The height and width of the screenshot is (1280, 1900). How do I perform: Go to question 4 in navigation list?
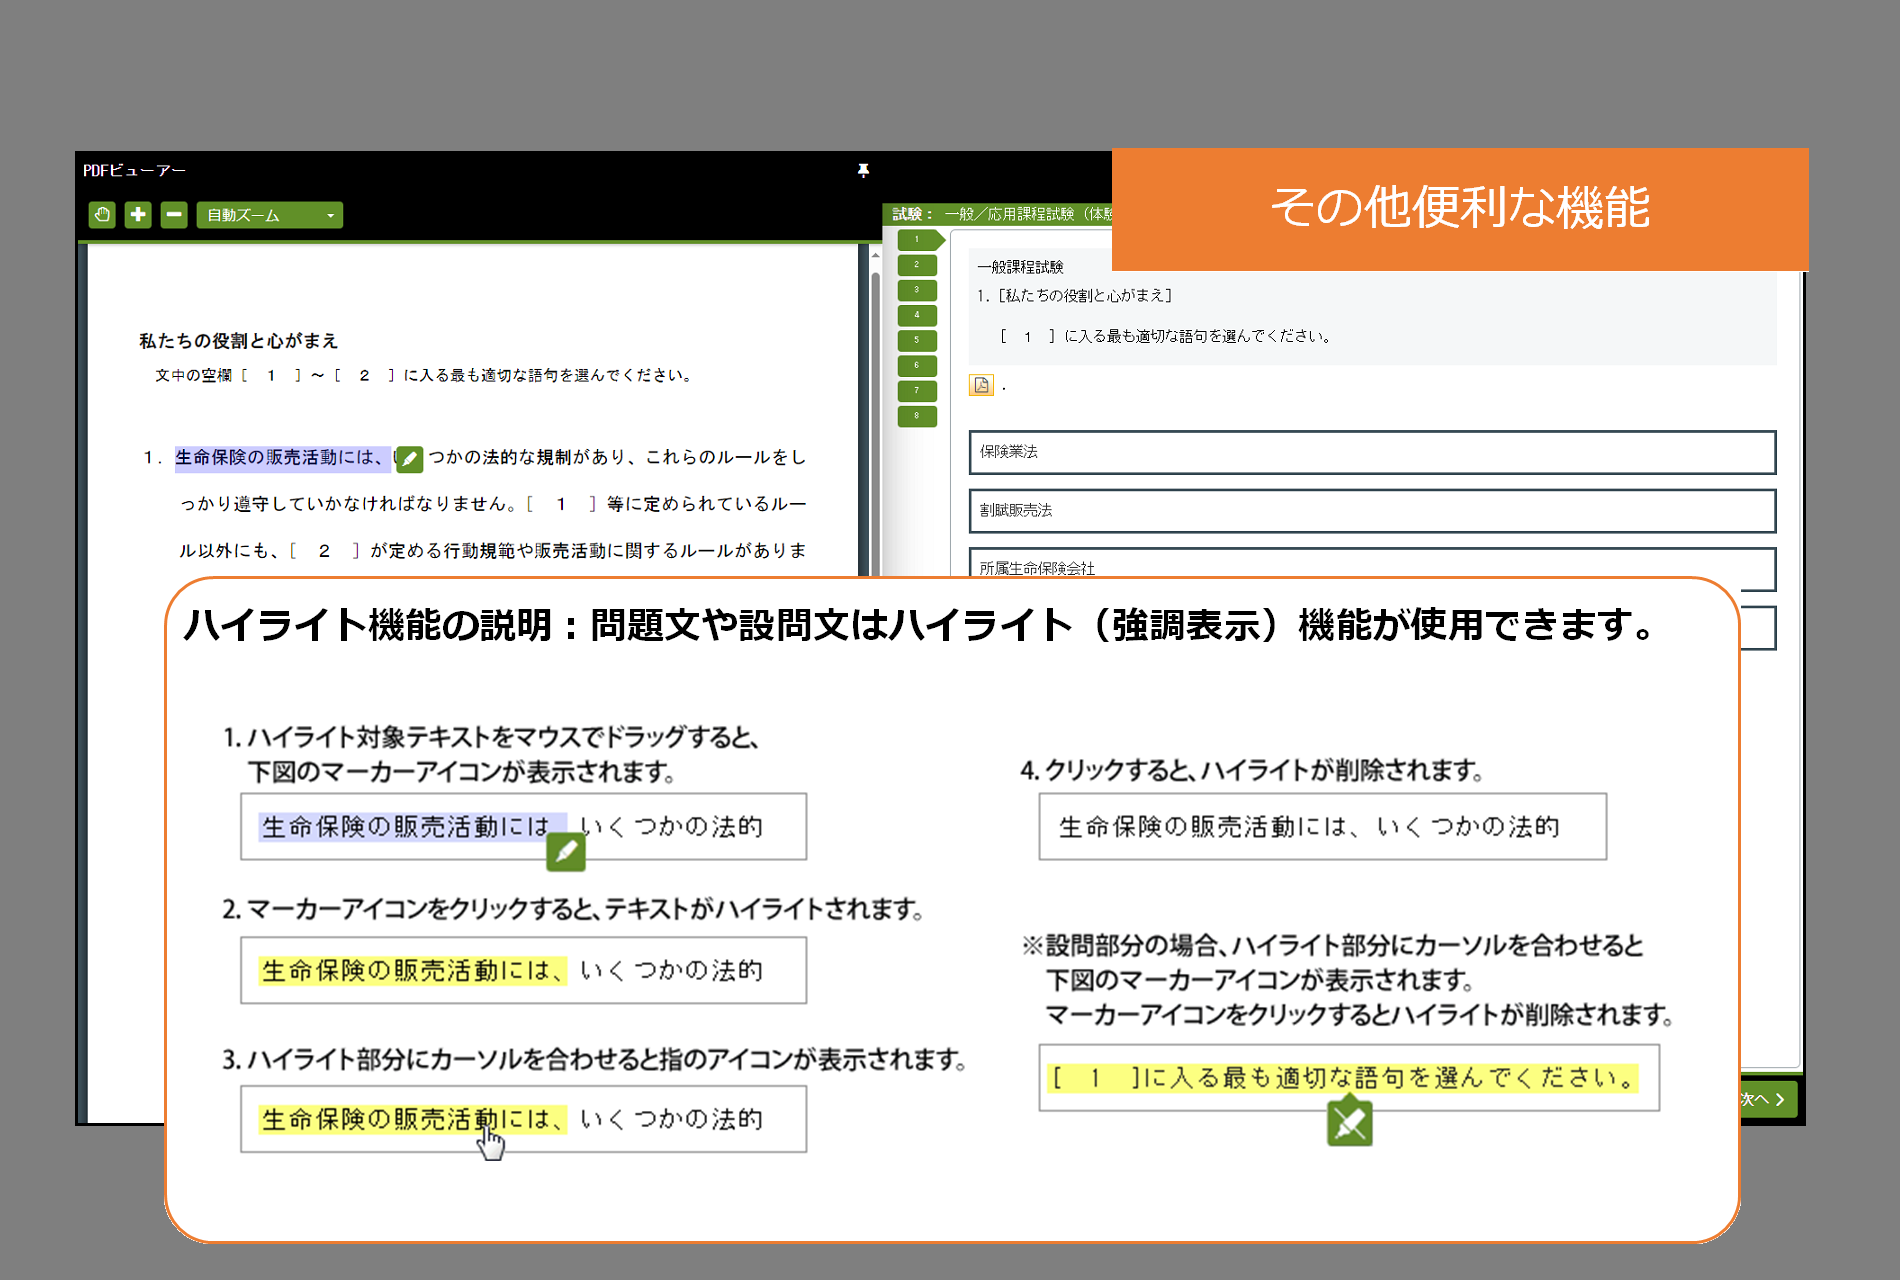coord(917,315)
